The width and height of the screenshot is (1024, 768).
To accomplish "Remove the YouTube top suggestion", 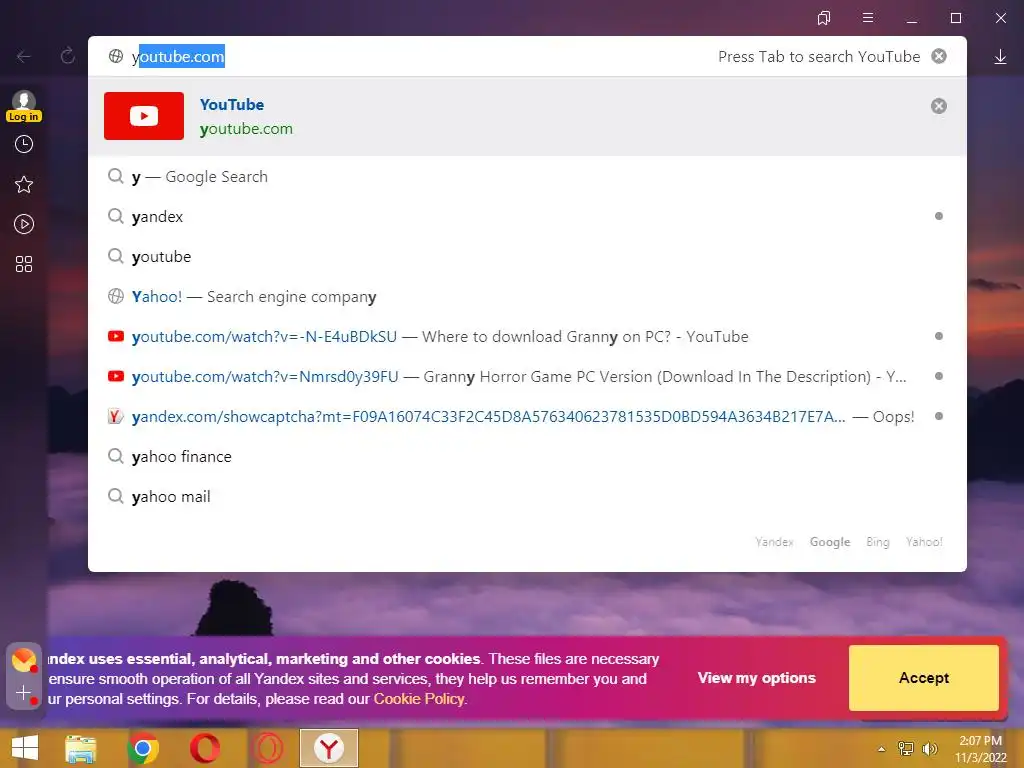I will [x=939, y=106].
